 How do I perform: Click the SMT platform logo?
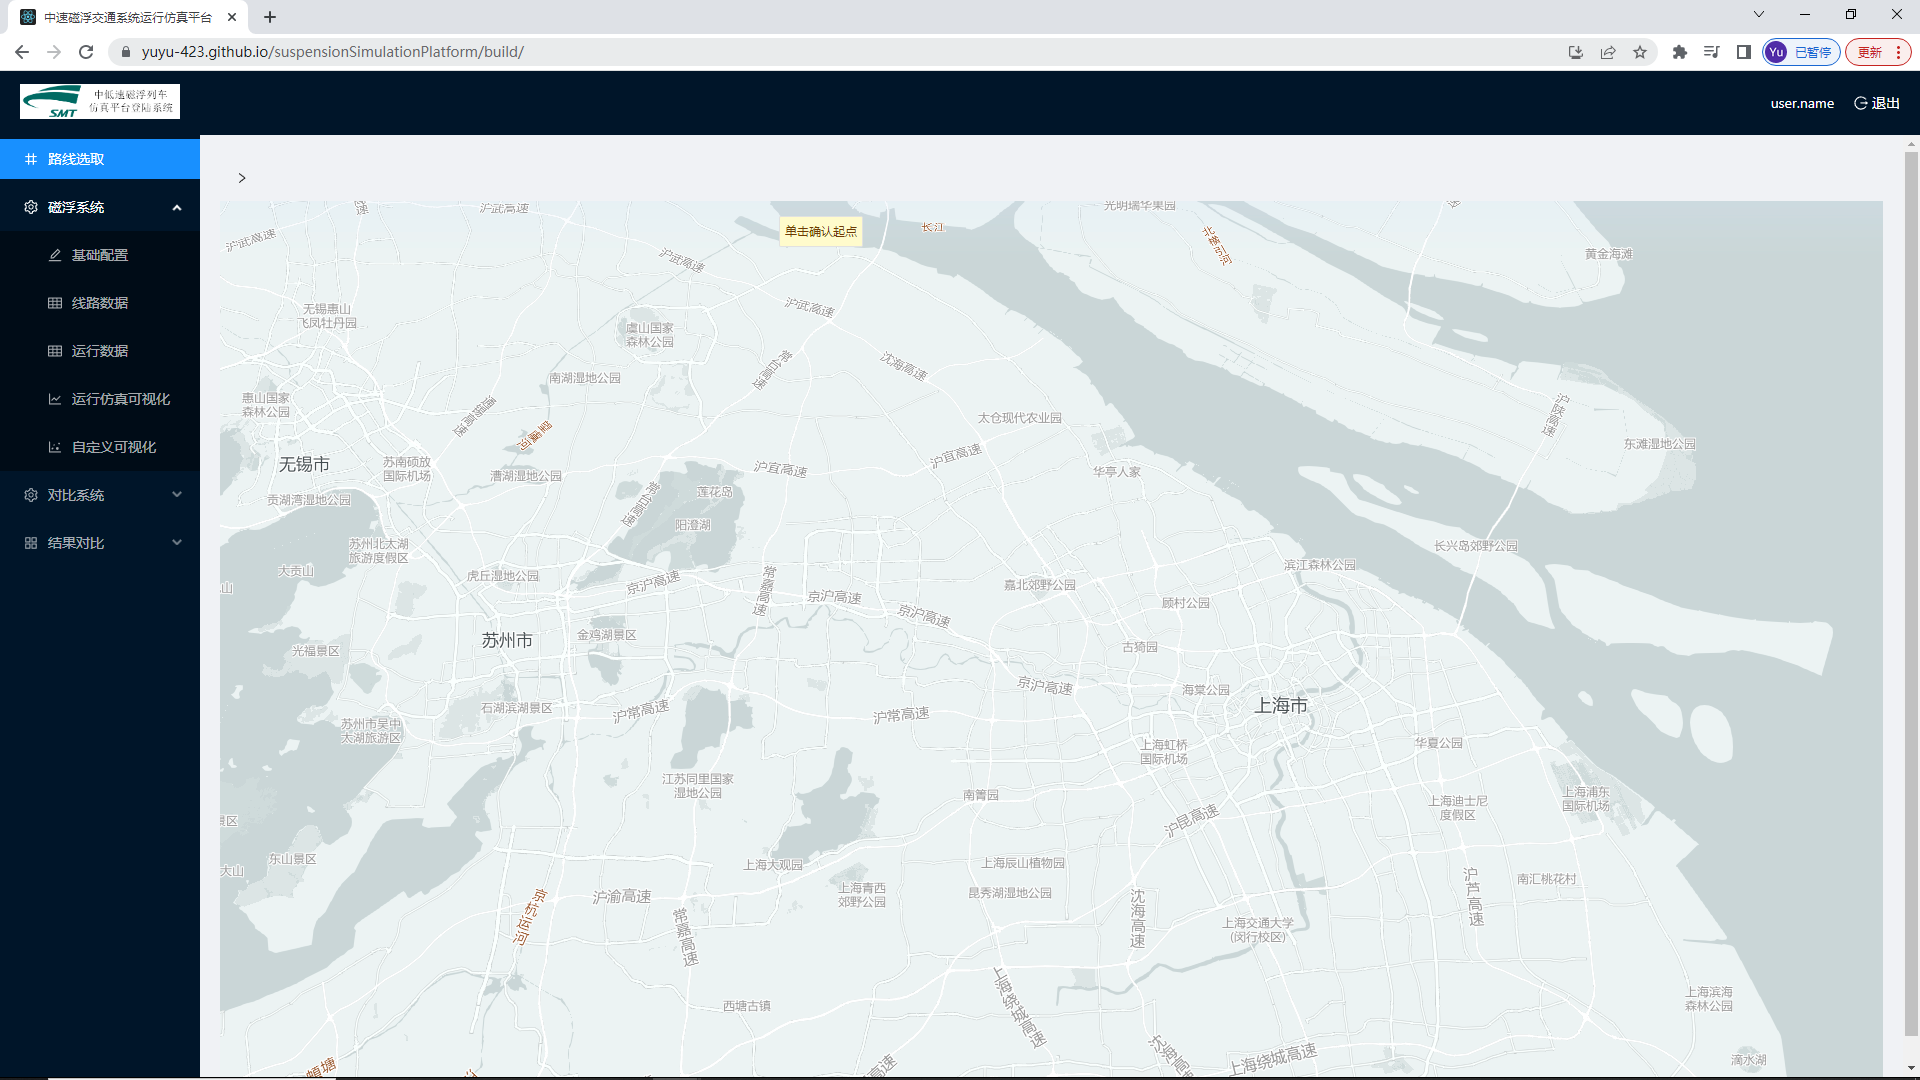tap(100, 102)
